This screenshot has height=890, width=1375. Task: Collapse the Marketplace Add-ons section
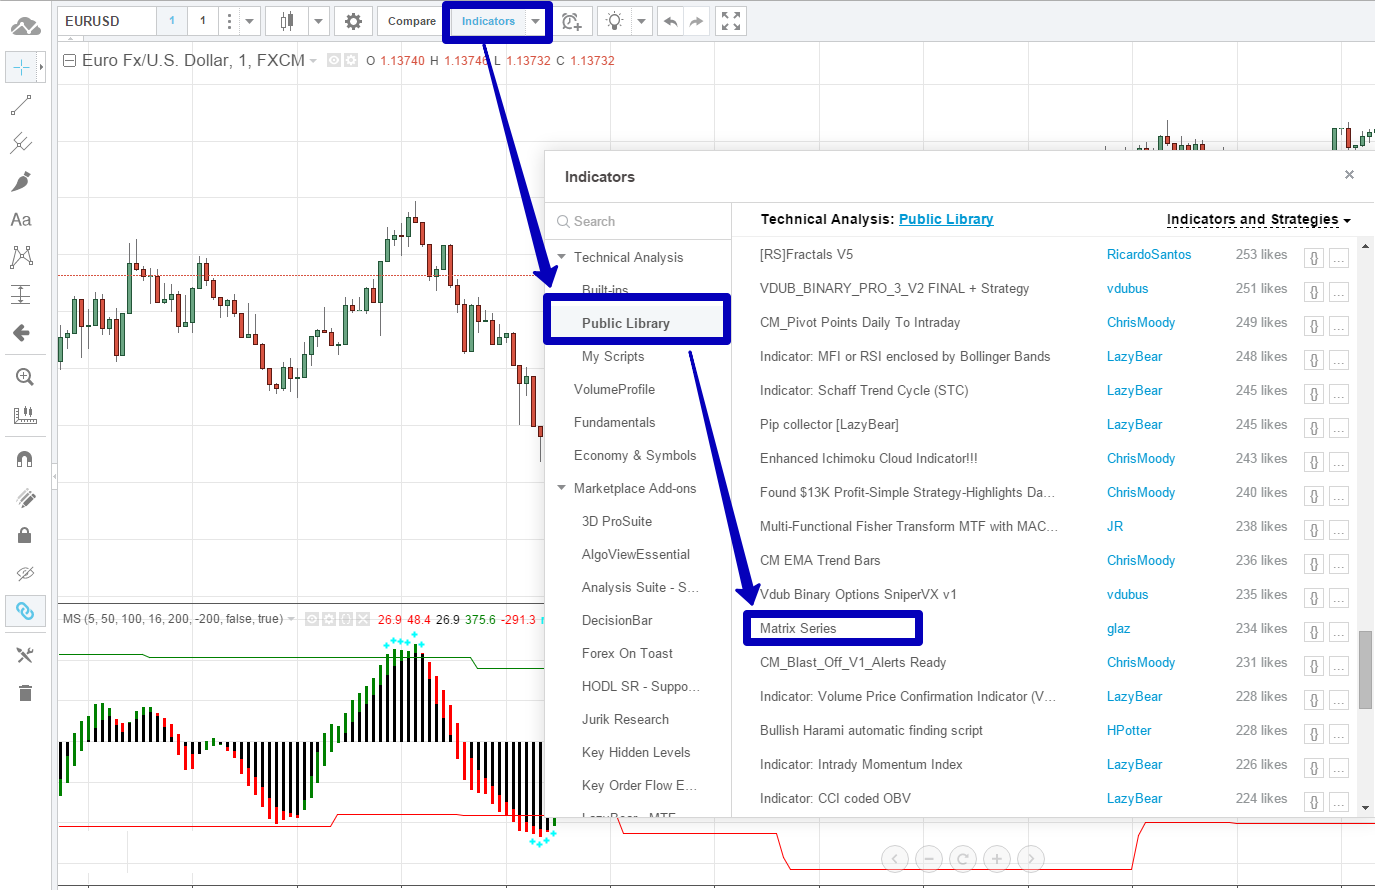(x=562, y=488)
